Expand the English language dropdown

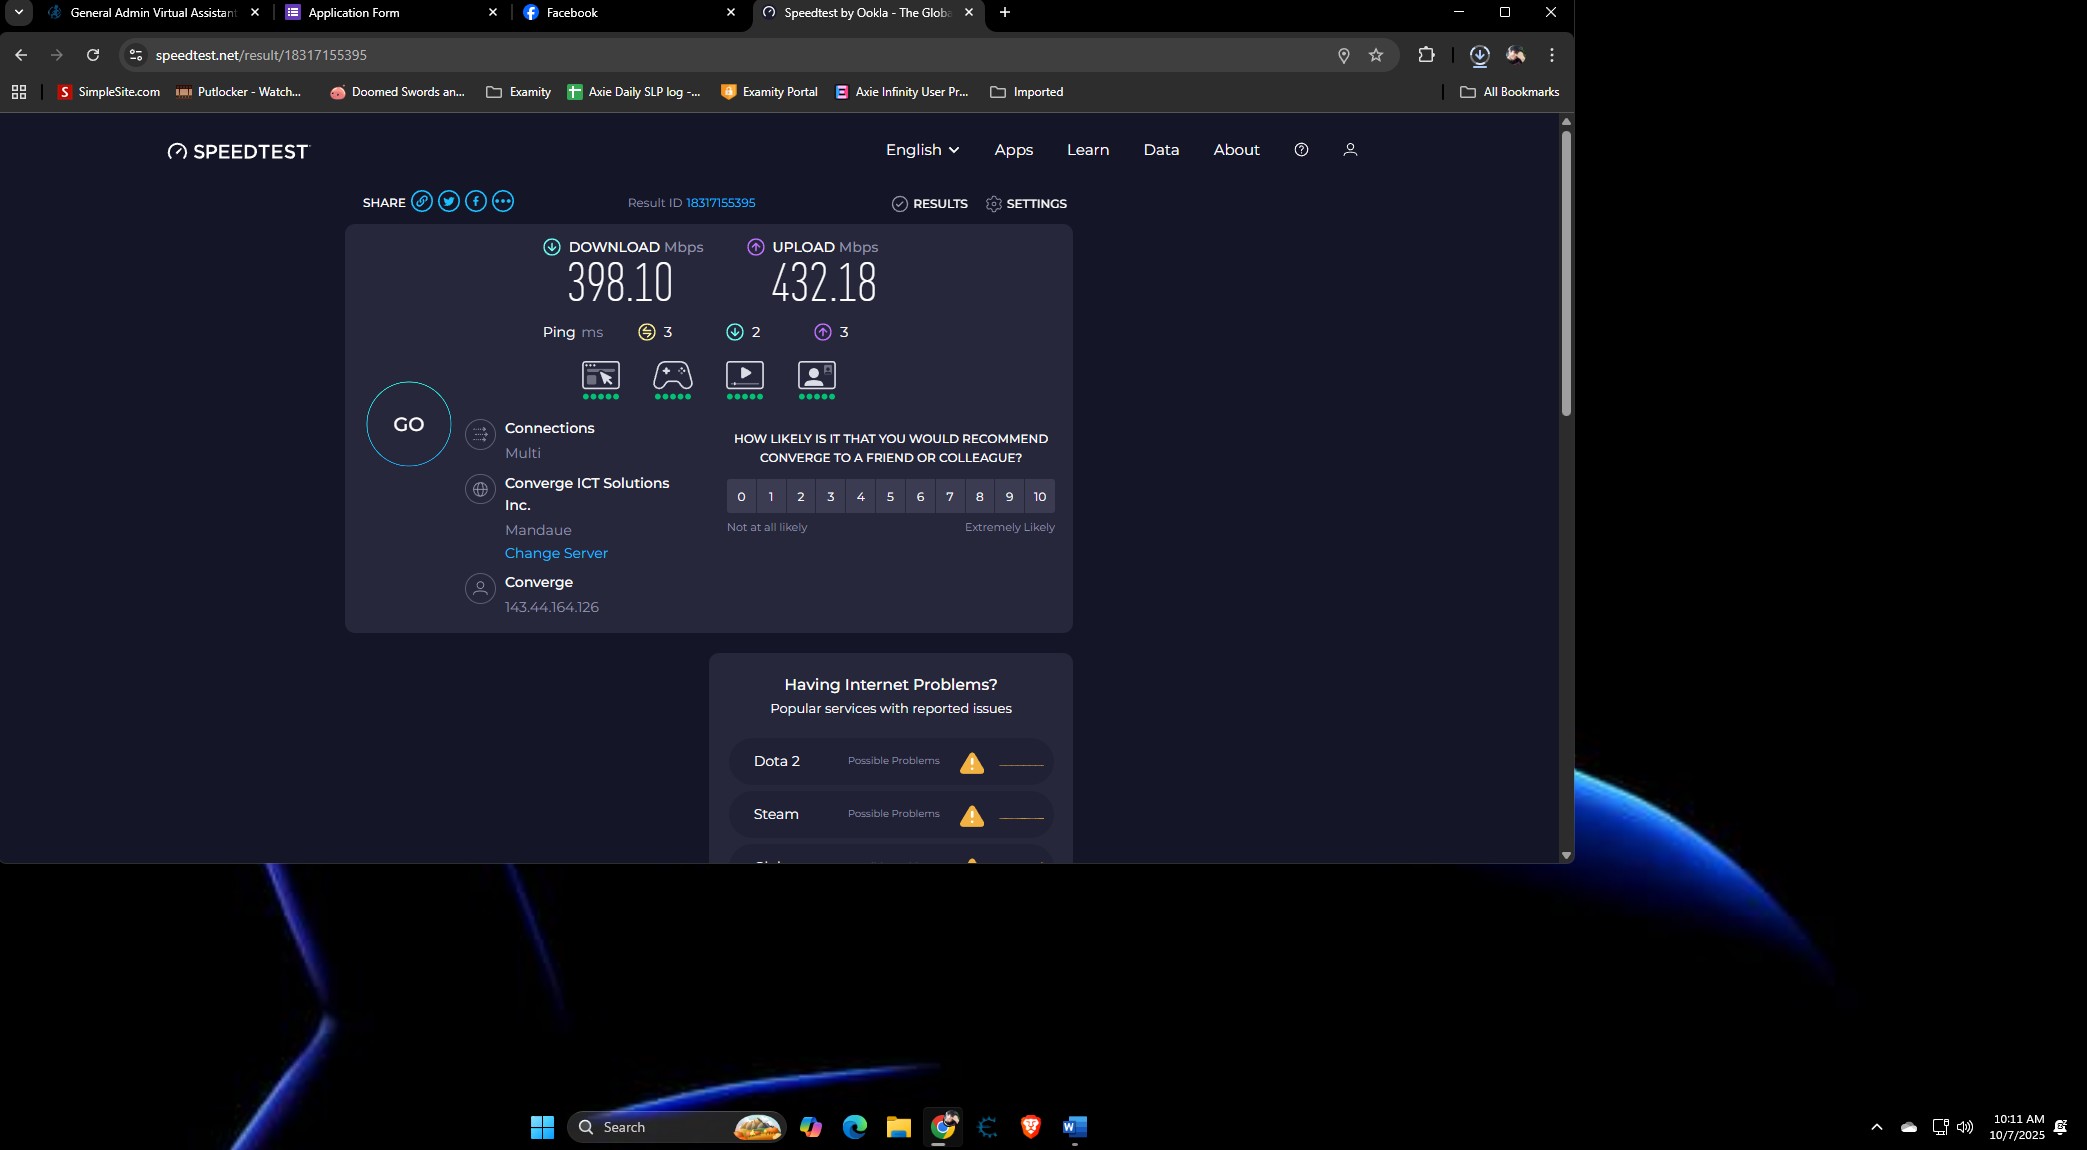tap(922, 150)
